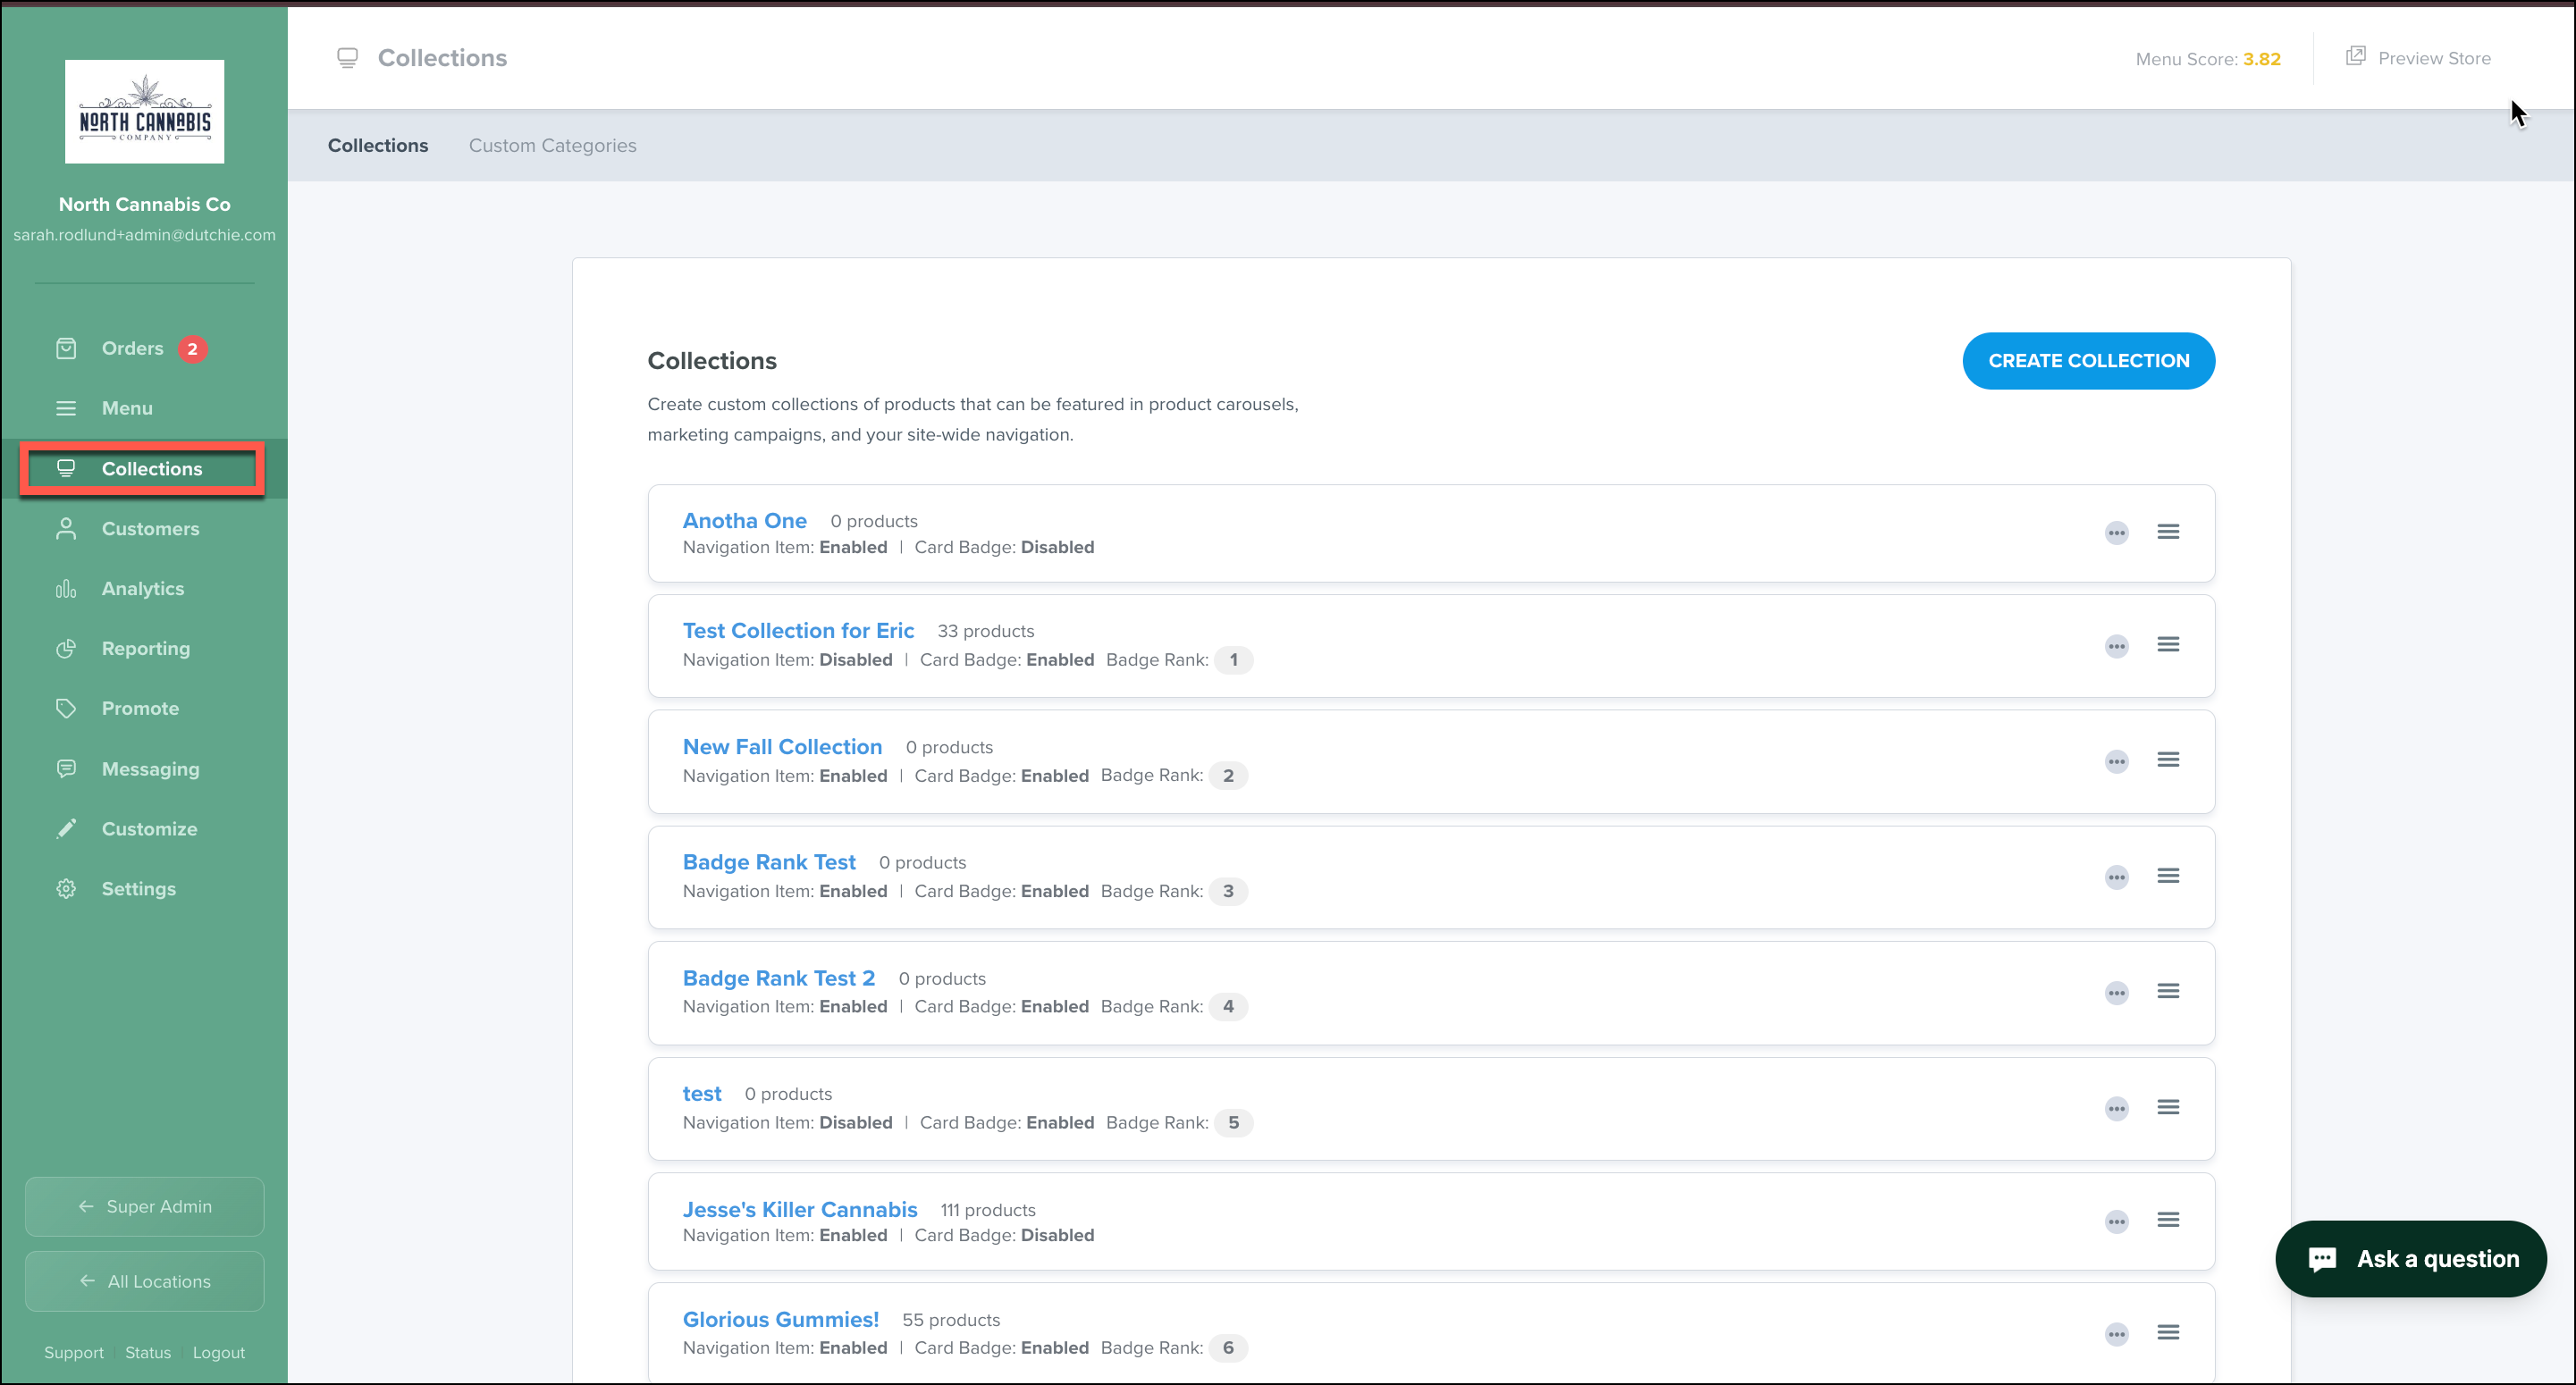Open options menu for Badge Rank Test
This screenshot has height=1385, width=2576.
click(2117, 878)
